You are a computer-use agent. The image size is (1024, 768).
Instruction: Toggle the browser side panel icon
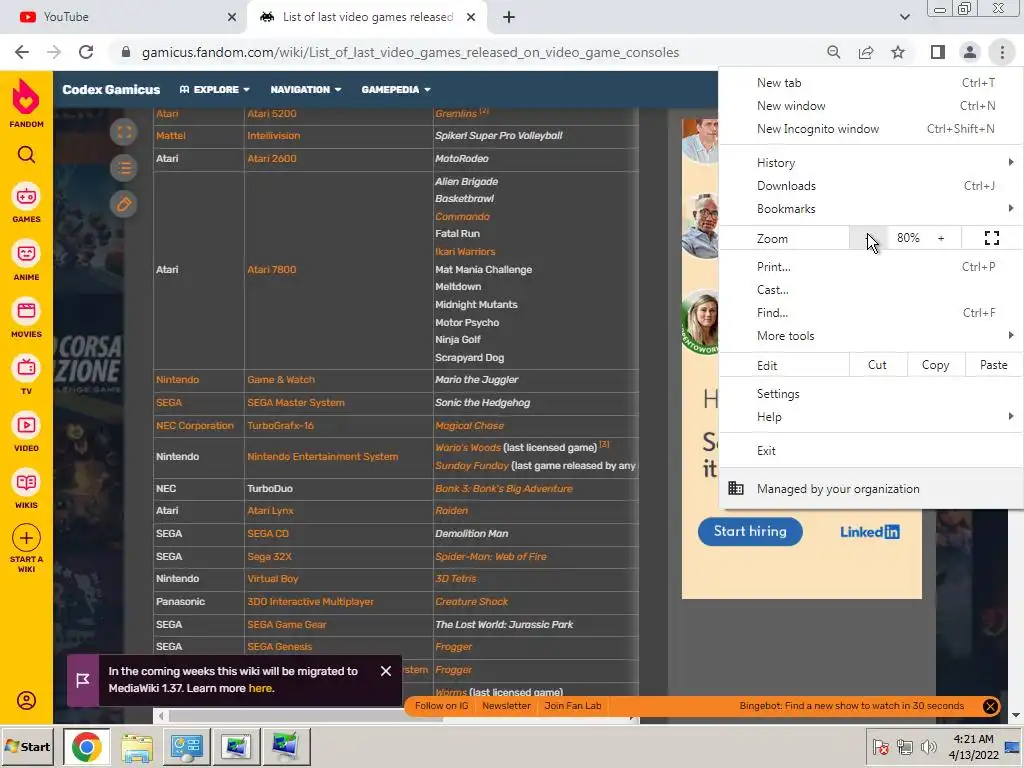coord(937,52)
